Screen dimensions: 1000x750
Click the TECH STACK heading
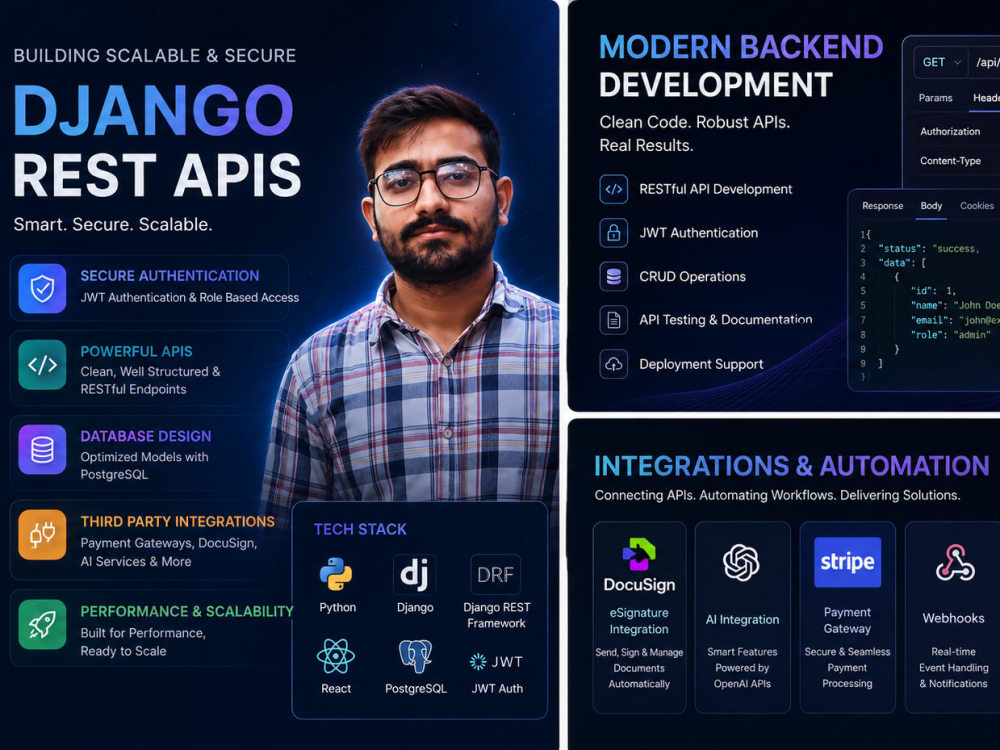pos(360,529)
